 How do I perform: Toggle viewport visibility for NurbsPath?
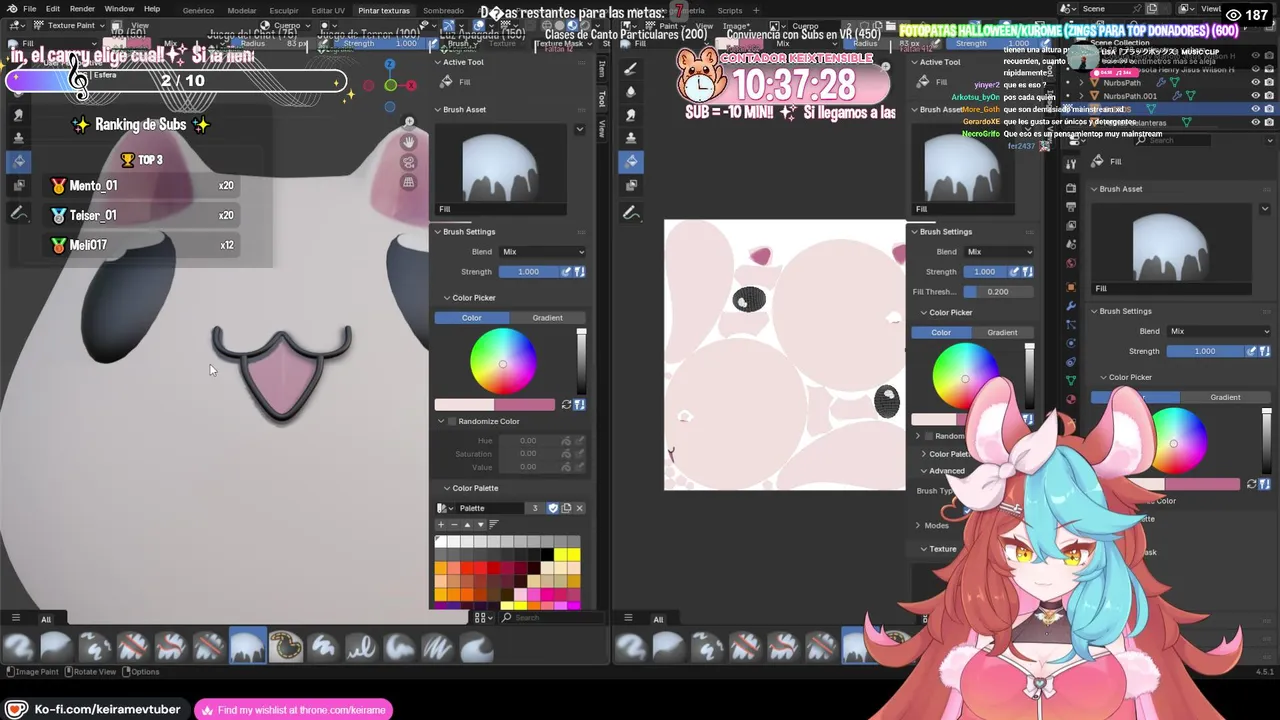click(1255, 83)
